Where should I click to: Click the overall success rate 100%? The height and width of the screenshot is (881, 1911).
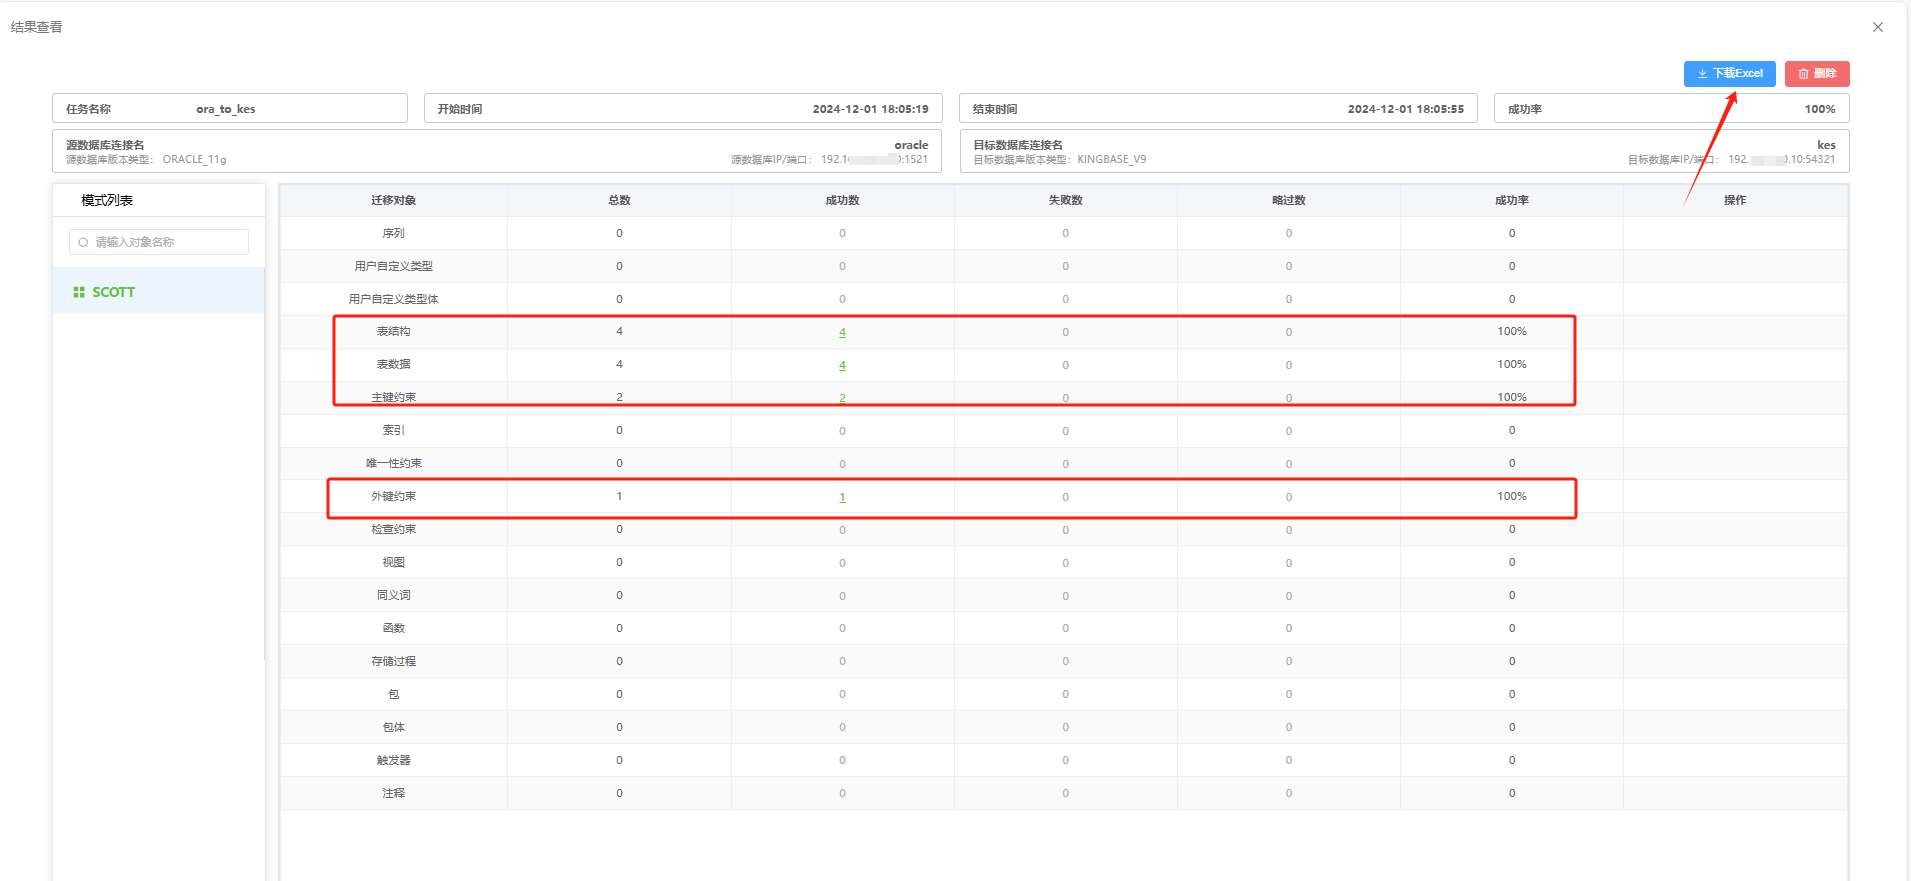(x=1820, y=109)
